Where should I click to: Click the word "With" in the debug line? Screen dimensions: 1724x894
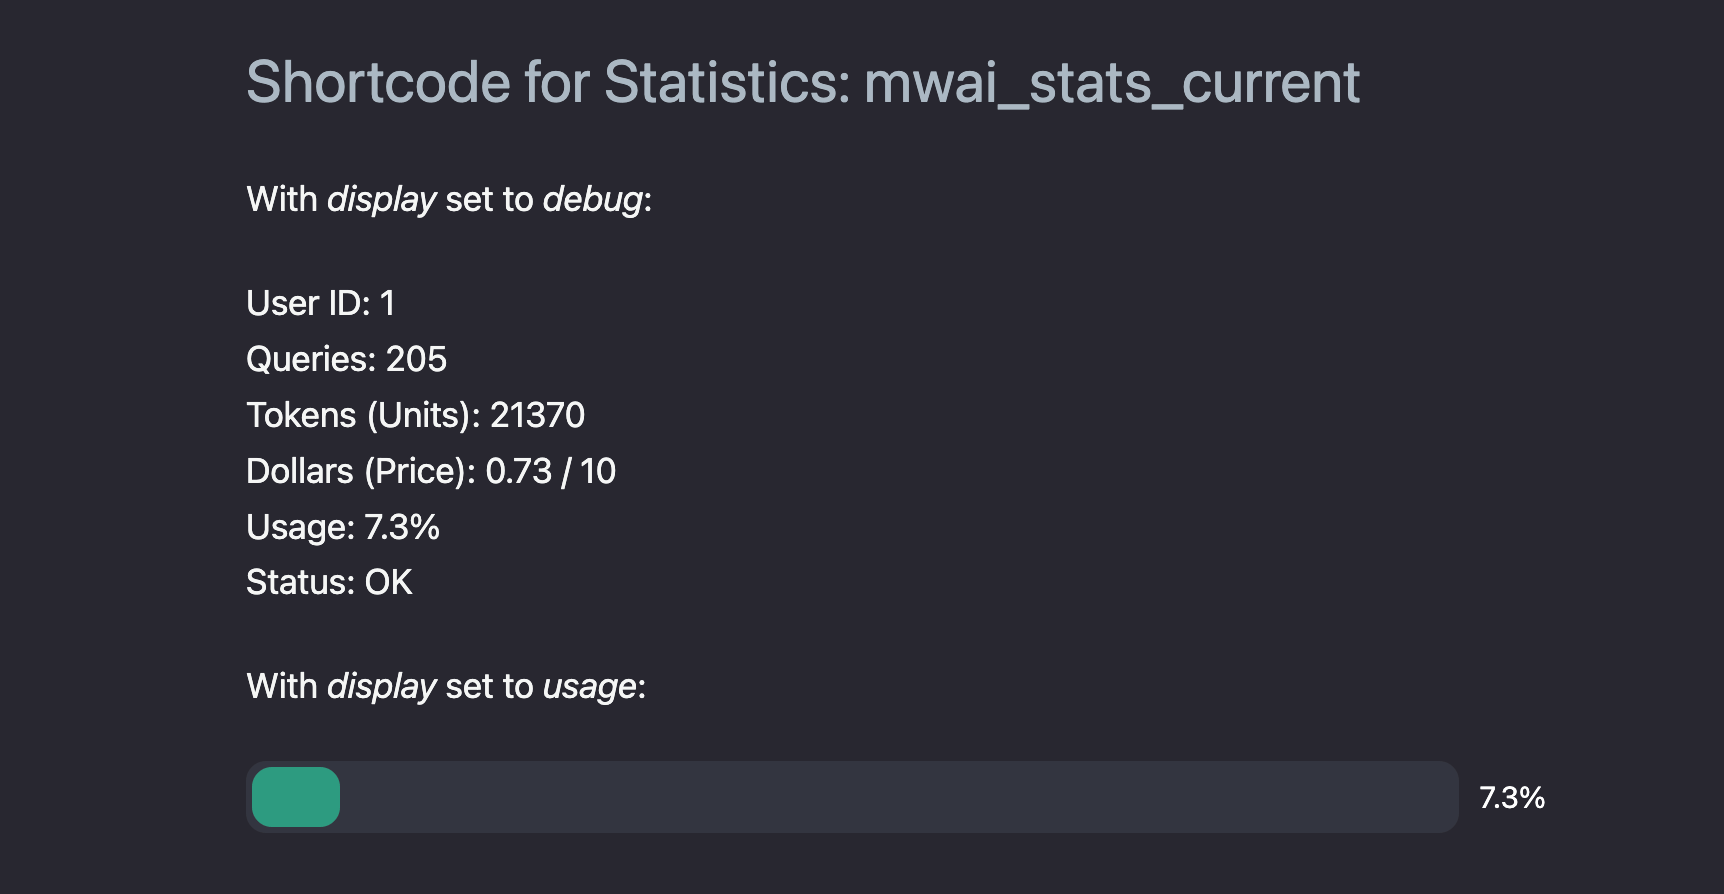click(282, 200)
